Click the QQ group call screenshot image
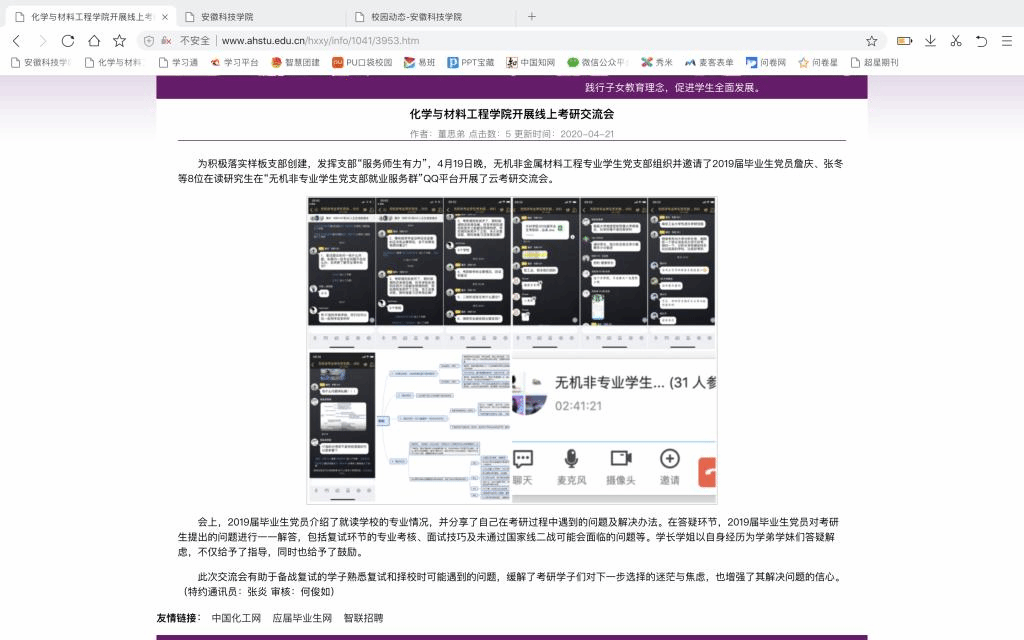The height and width of the screenshot is (640, 1024). (613, 429)
